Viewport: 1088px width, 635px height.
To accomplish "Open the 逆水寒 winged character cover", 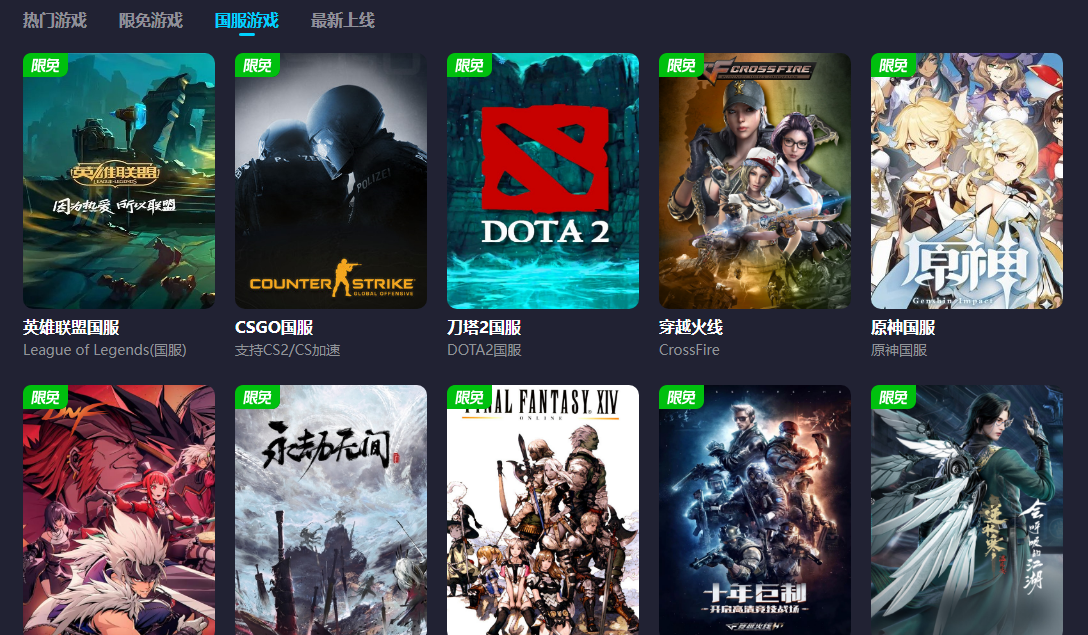I will coord(967,510).
